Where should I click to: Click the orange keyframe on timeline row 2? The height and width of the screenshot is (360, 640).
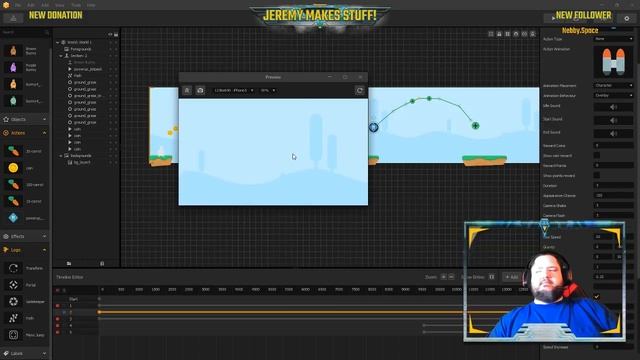click(99, 312)
